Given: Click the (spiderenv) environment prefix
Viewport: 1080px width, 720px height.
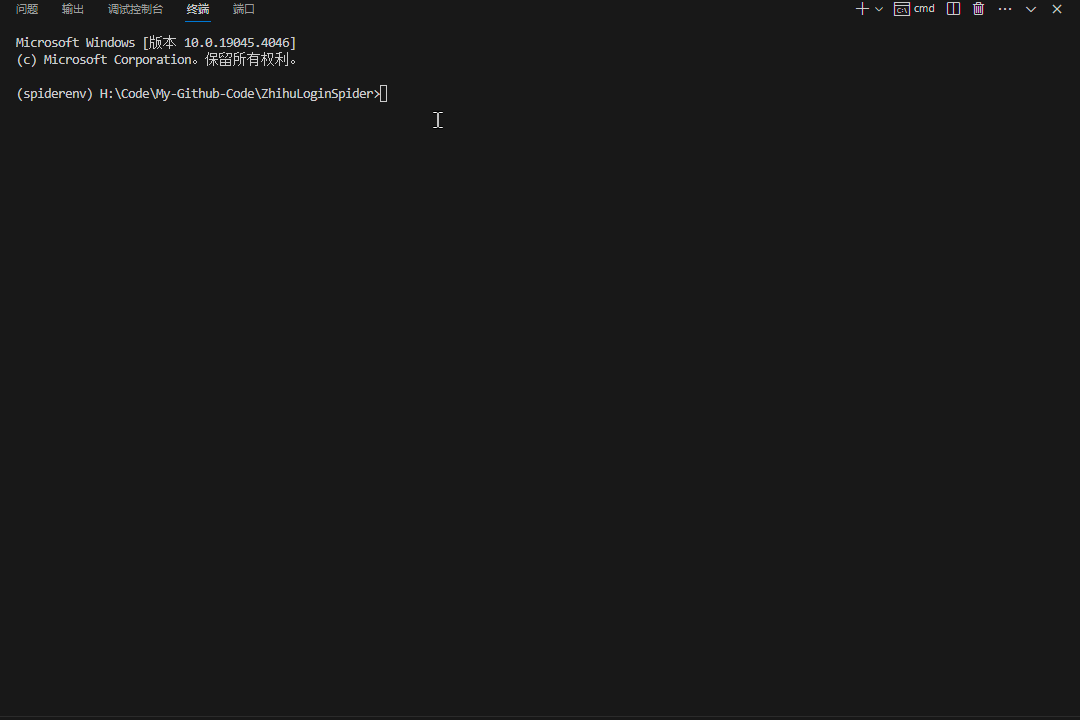Looking at the screenshot, I should point(54,94).
